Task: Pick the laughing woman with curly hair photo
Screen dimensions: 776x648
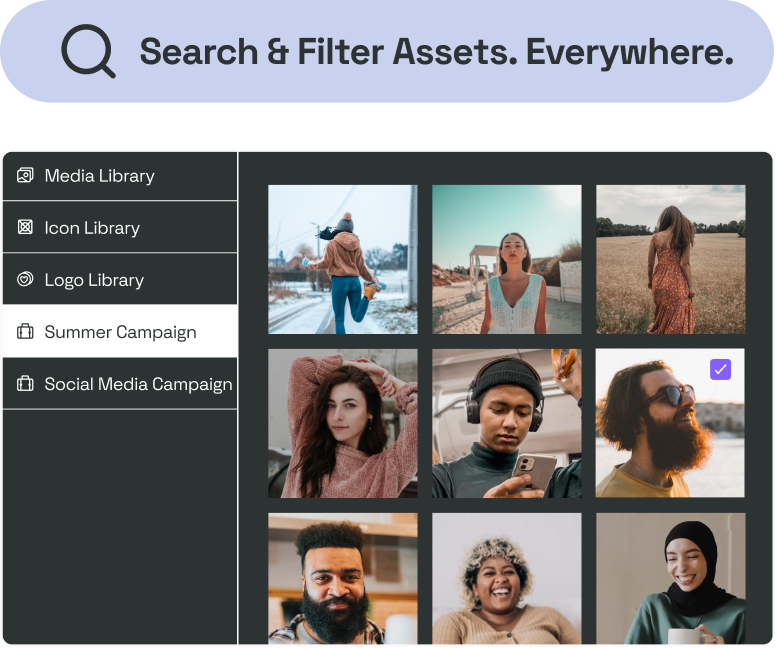Action: [x=507, y=578]
